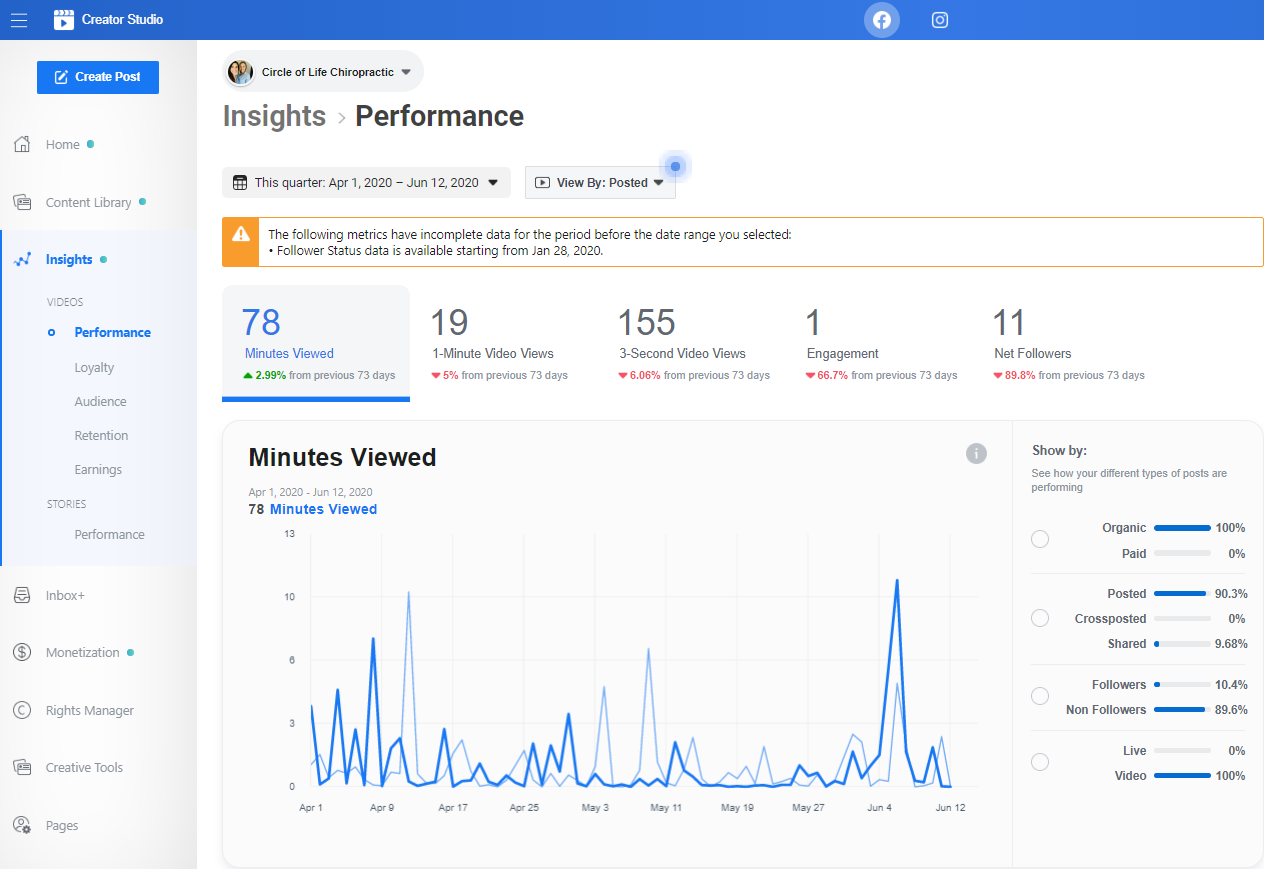
Task: Click the Inbox+ sidebar label
Action: coord(65,595)
